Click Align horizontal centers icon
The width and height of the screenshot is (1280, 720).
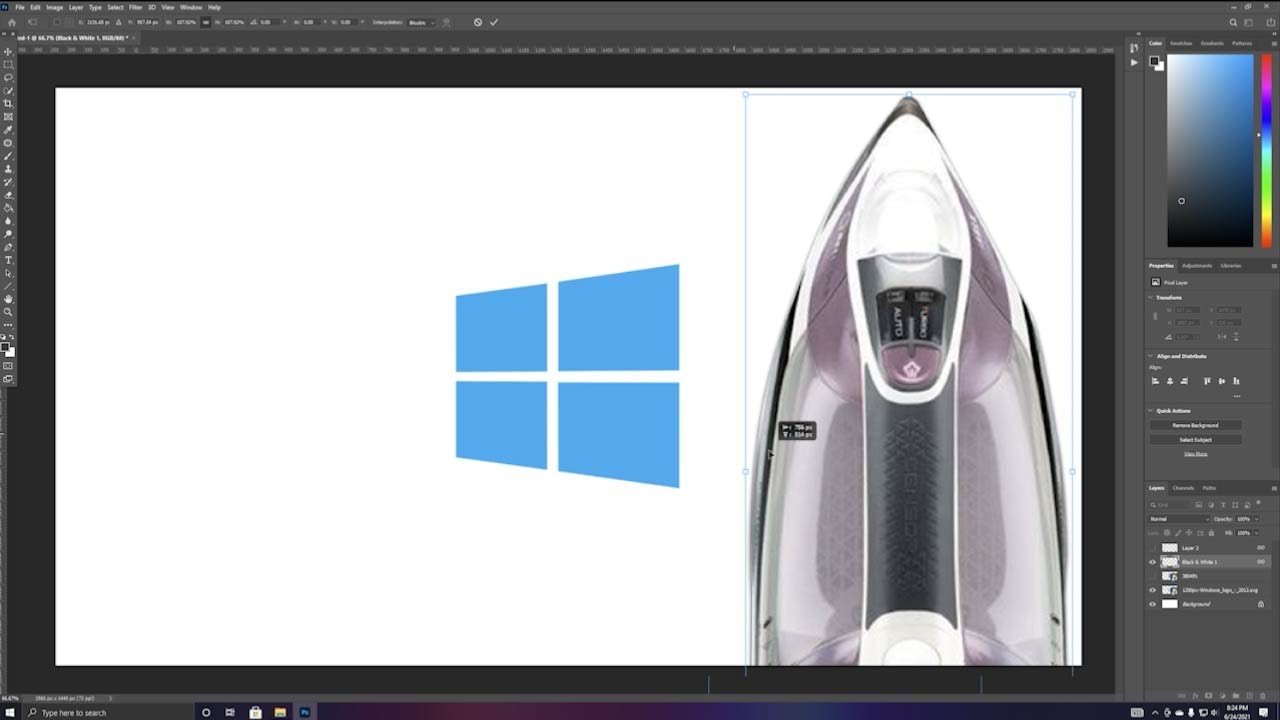coord(1170,381)
